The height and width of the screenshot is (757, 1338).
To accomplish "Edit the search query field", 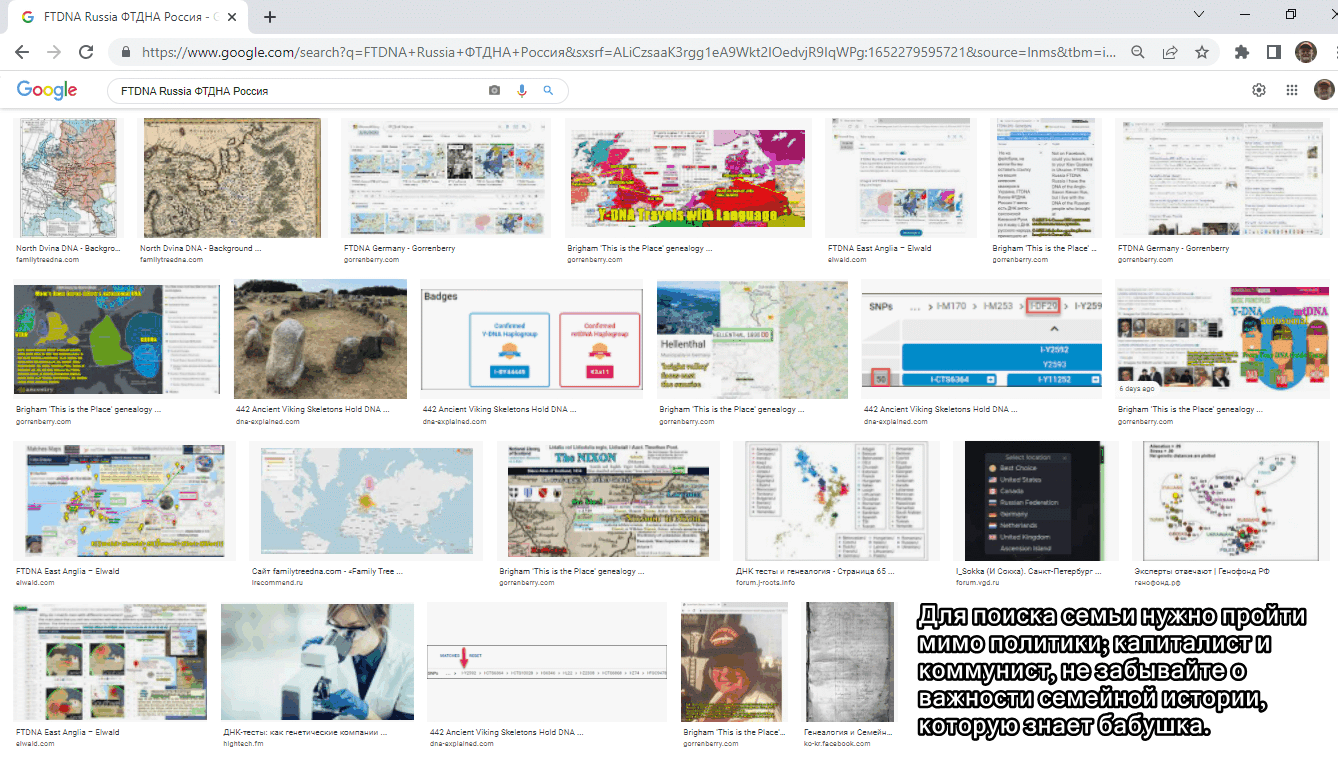I will click(x=300, y=91).
